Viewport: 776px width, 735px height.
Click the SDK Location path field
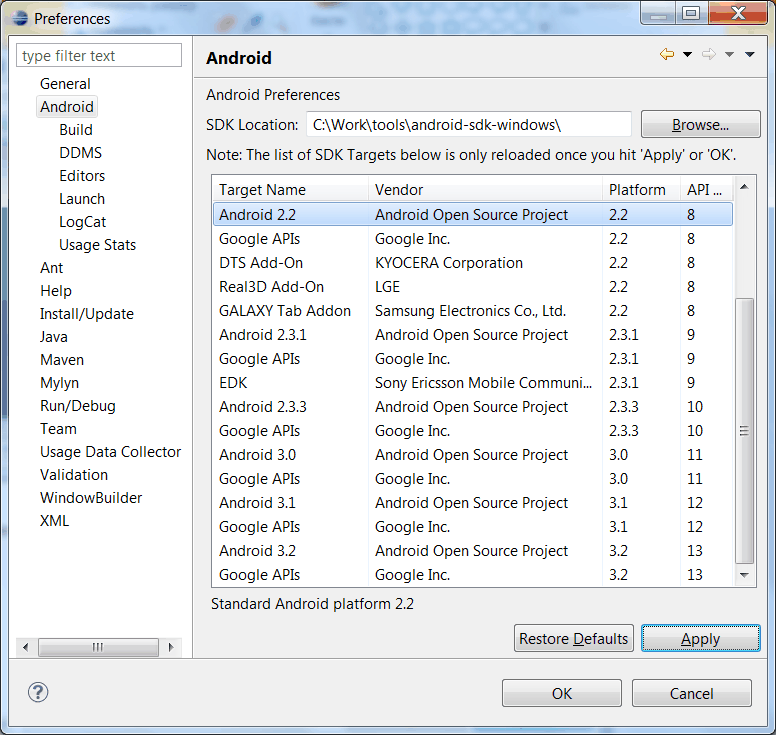tap(469, 124)
